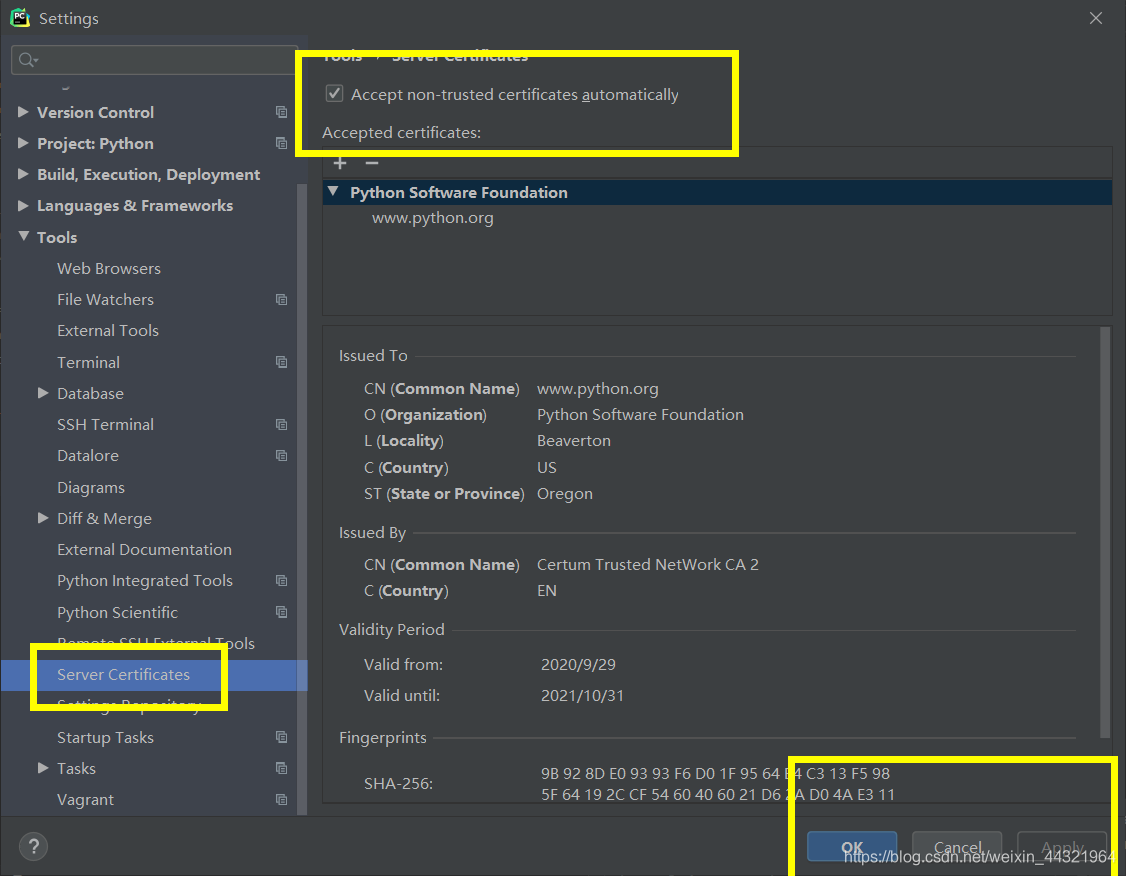
Task: Click the search magnifier icon
Action: (27, 60)
